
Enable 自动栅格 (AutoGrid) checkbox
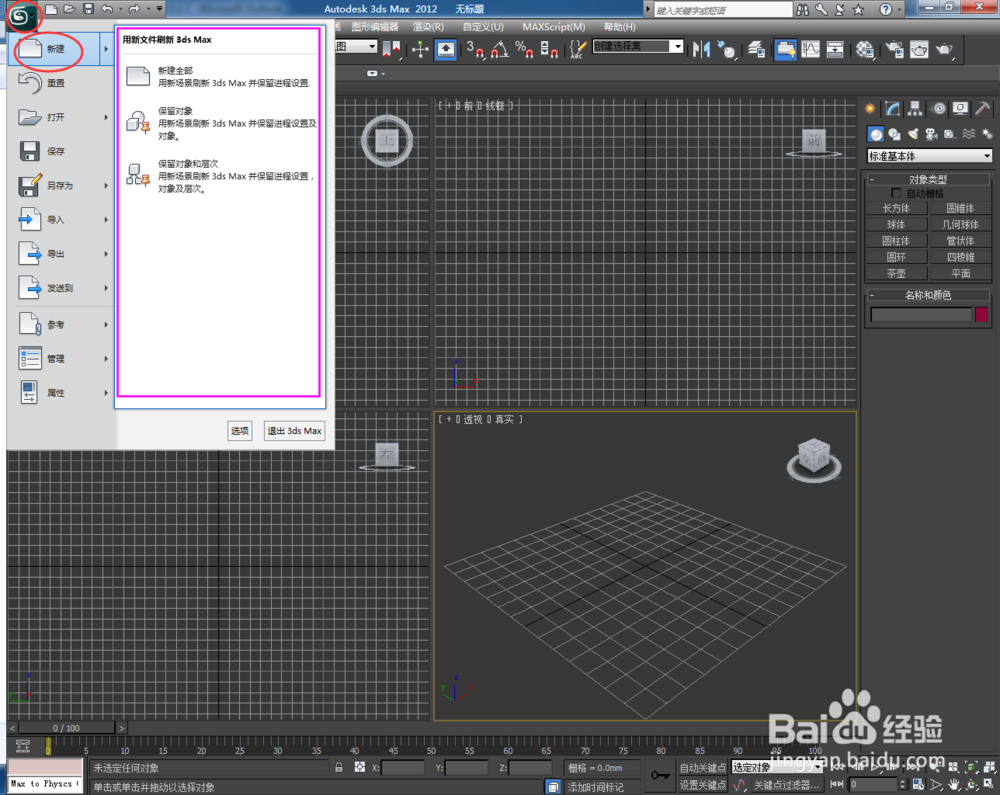pos(896,193)
